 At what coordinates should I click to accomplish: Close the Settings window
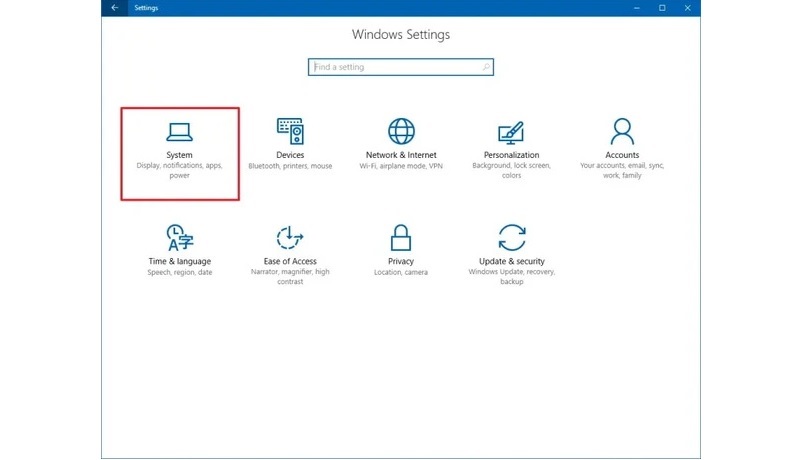click(687, 8)
